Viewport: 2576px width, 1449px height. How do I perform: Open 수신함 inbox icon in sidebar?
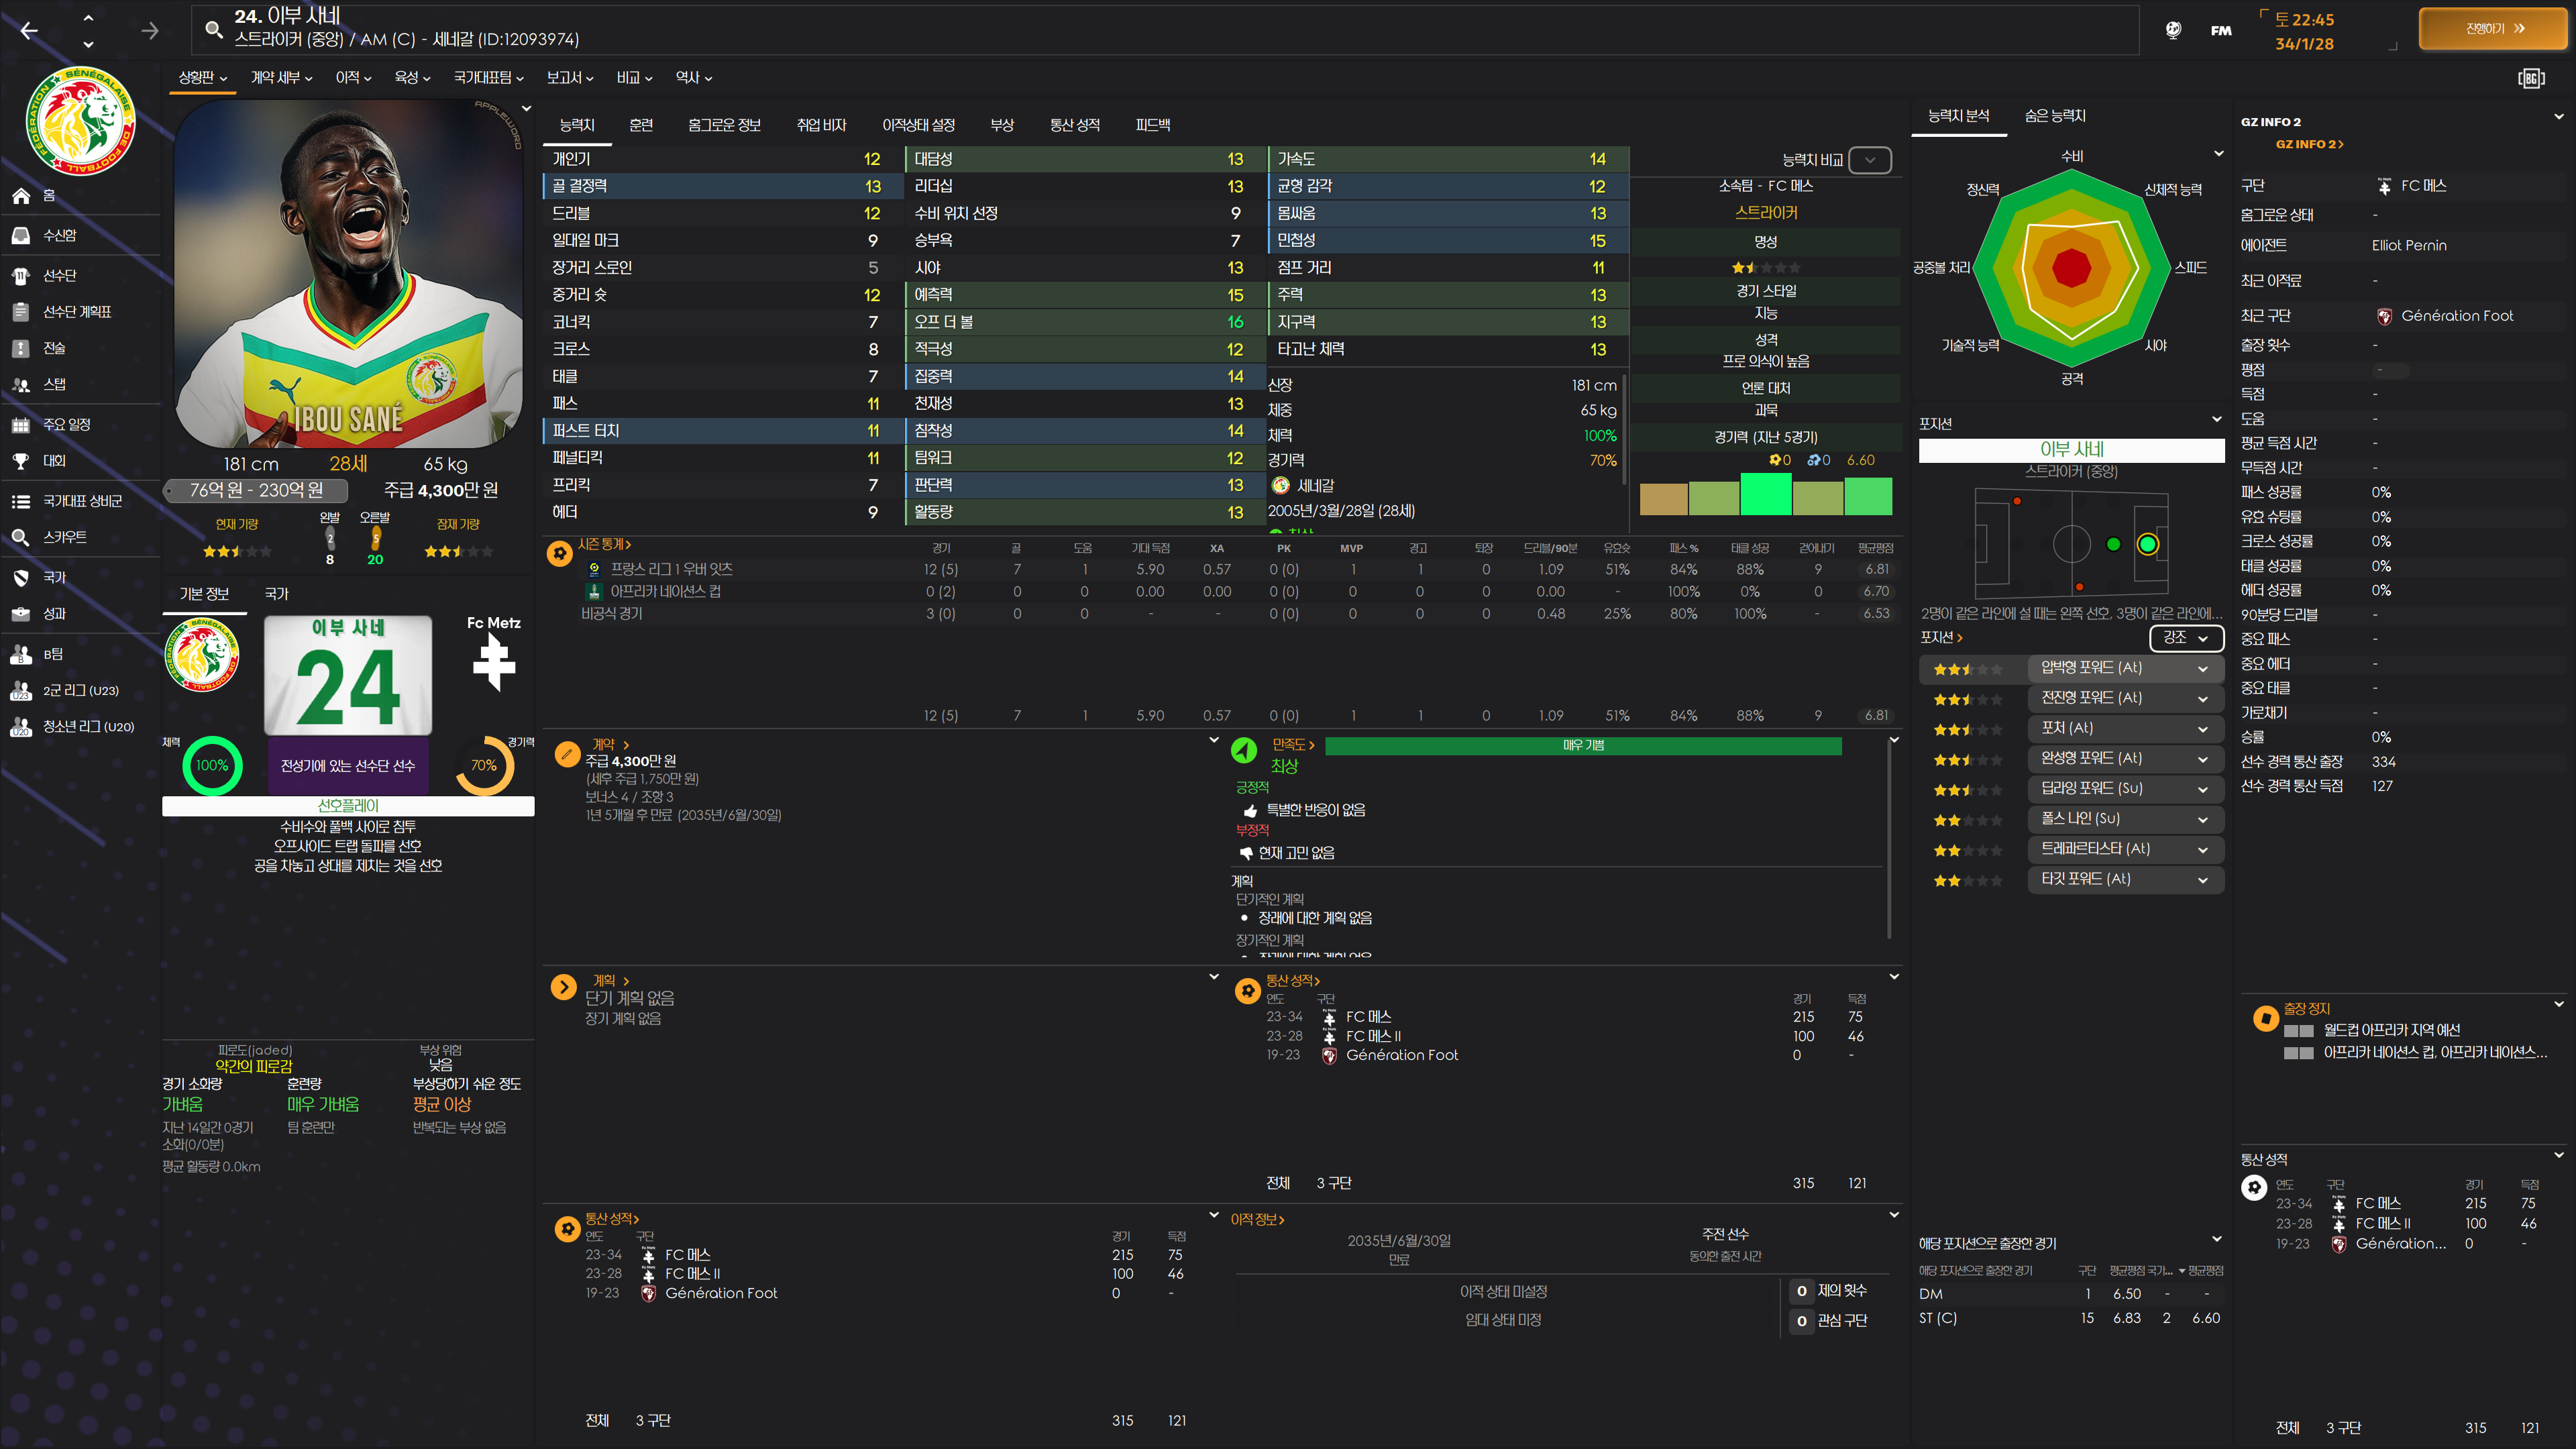point(21,235)
